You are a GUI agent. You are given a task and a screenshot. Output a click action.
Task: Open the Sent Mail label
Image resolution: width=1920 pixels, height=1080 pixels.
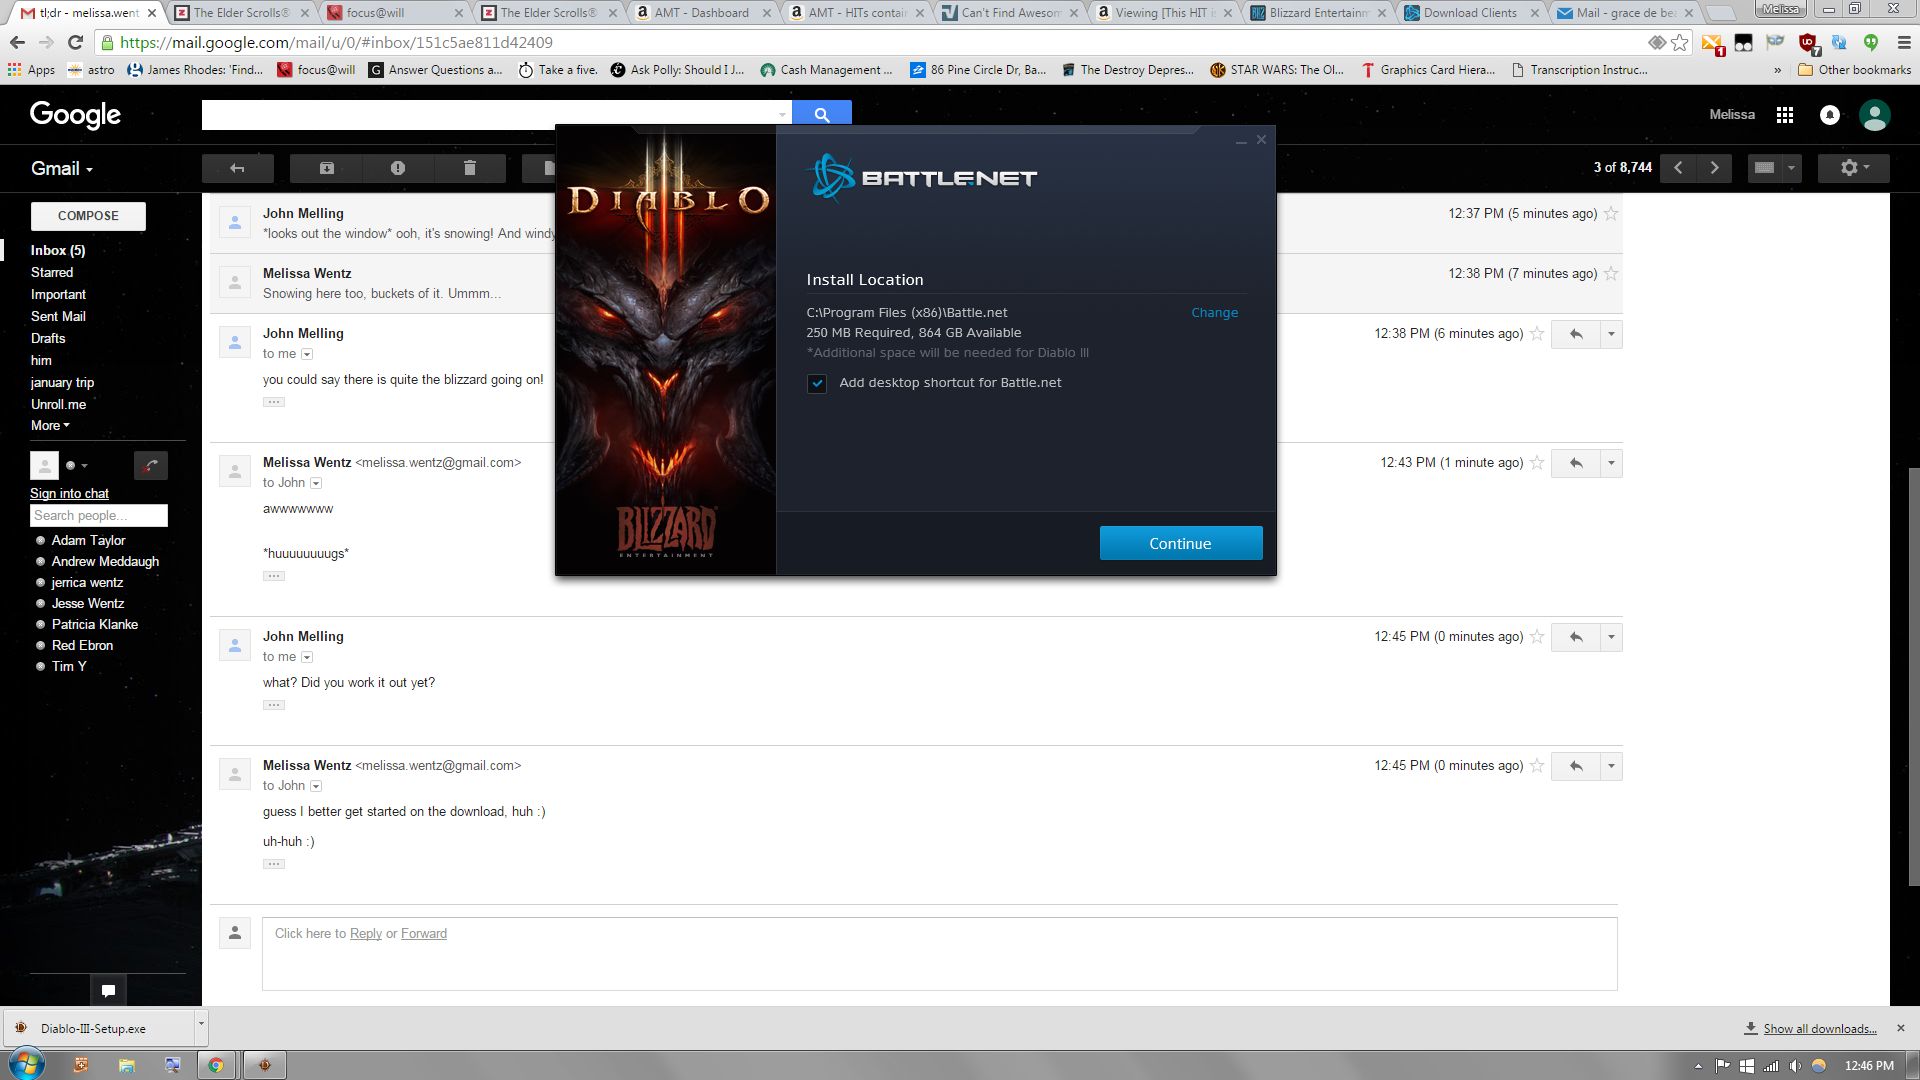(58, 317)
